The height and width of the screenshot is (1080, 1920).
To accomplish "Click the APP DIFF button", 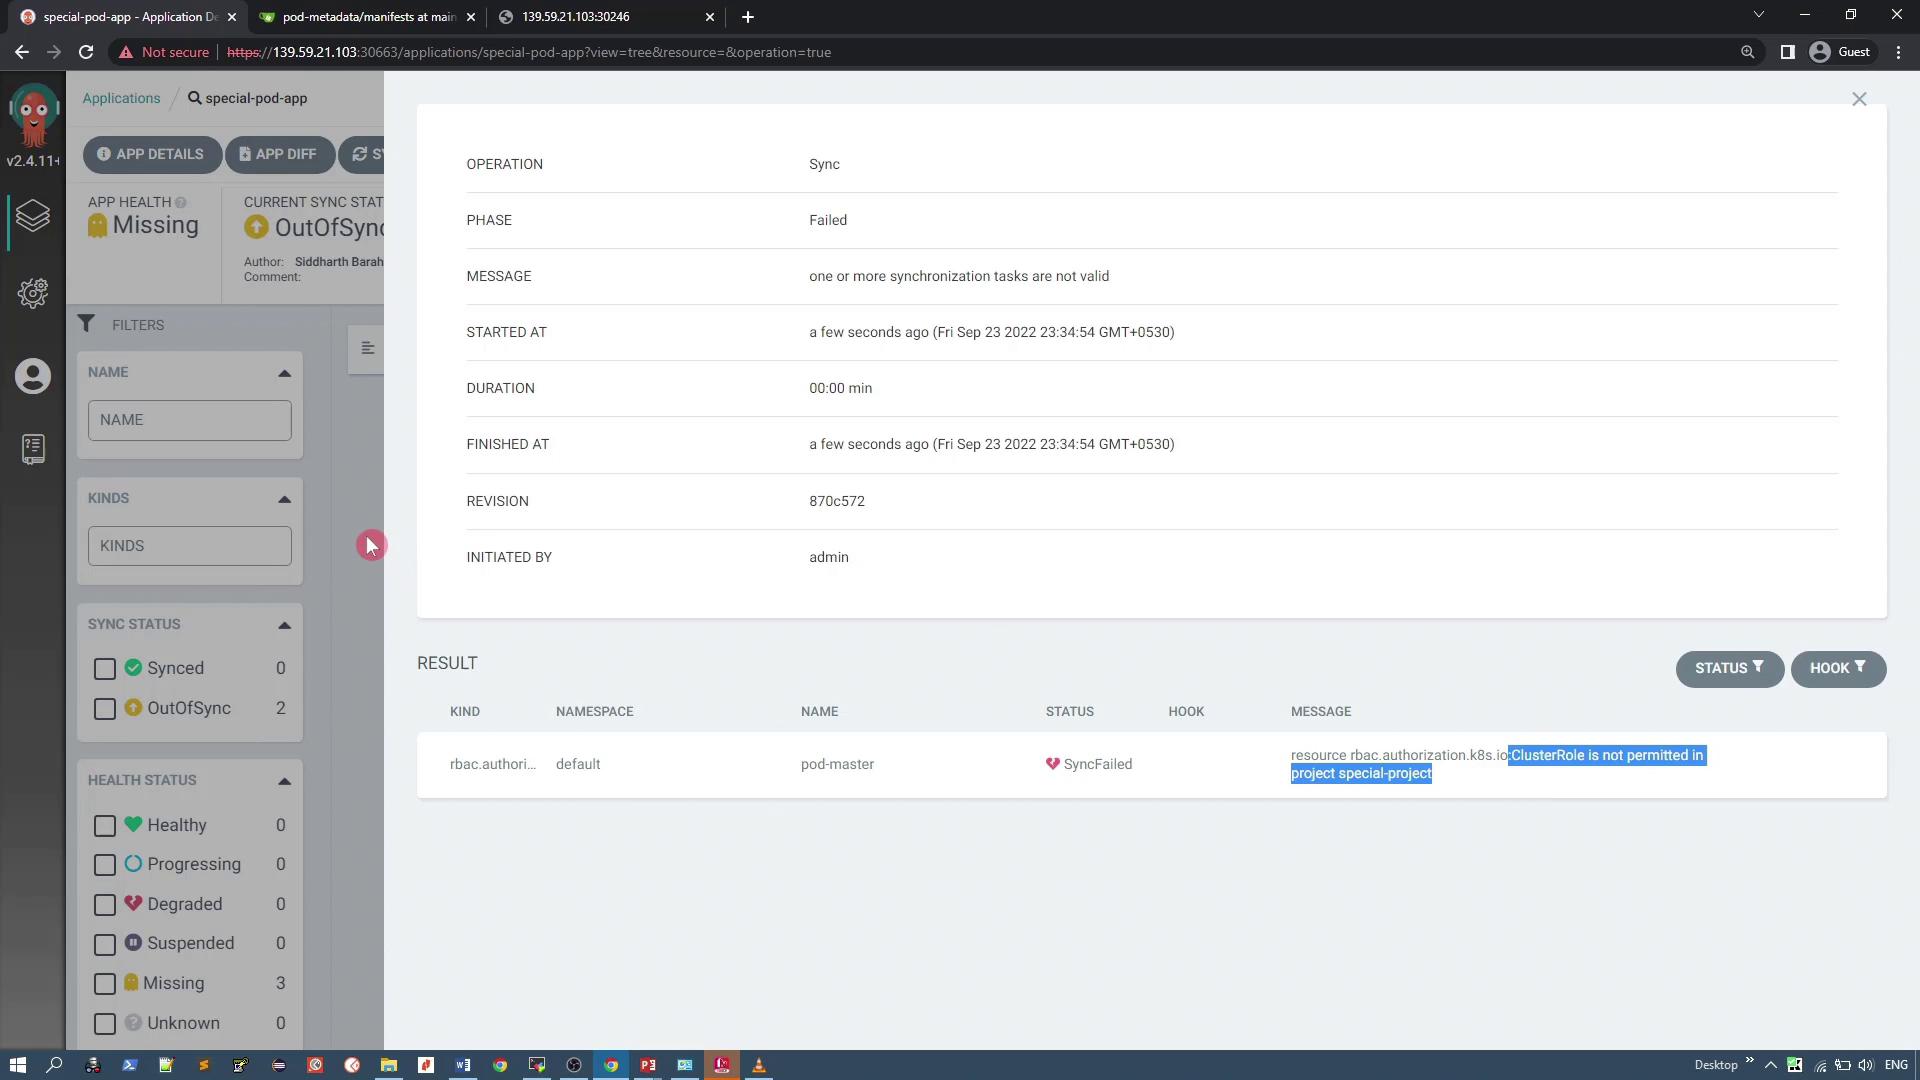I will coord(279,154).
